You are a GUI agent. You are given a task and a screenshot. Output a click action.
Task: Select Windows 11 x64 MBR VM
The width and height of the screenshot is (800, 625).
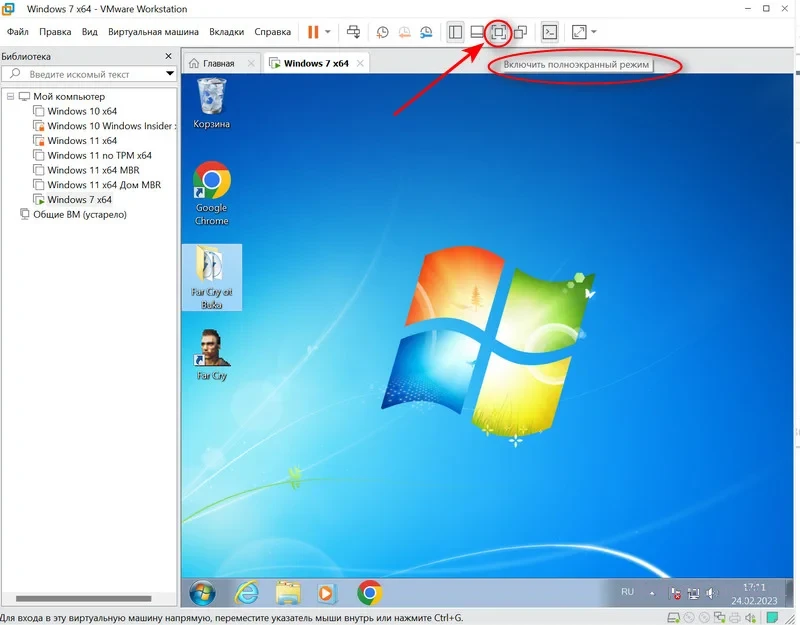coord(93,170)
